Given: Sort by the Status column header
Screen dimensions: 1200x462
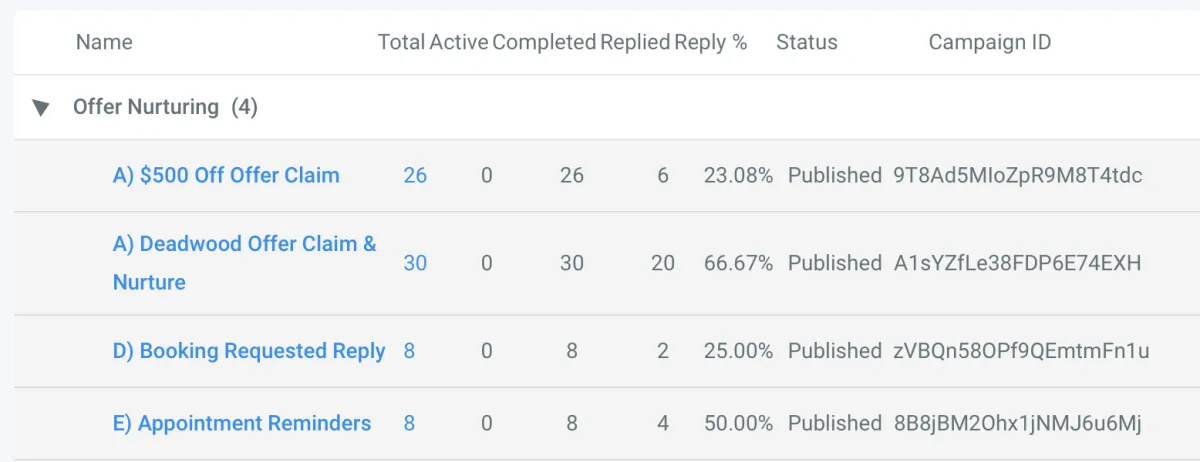Looking at the screenshot, I should (x=807, y=42).
